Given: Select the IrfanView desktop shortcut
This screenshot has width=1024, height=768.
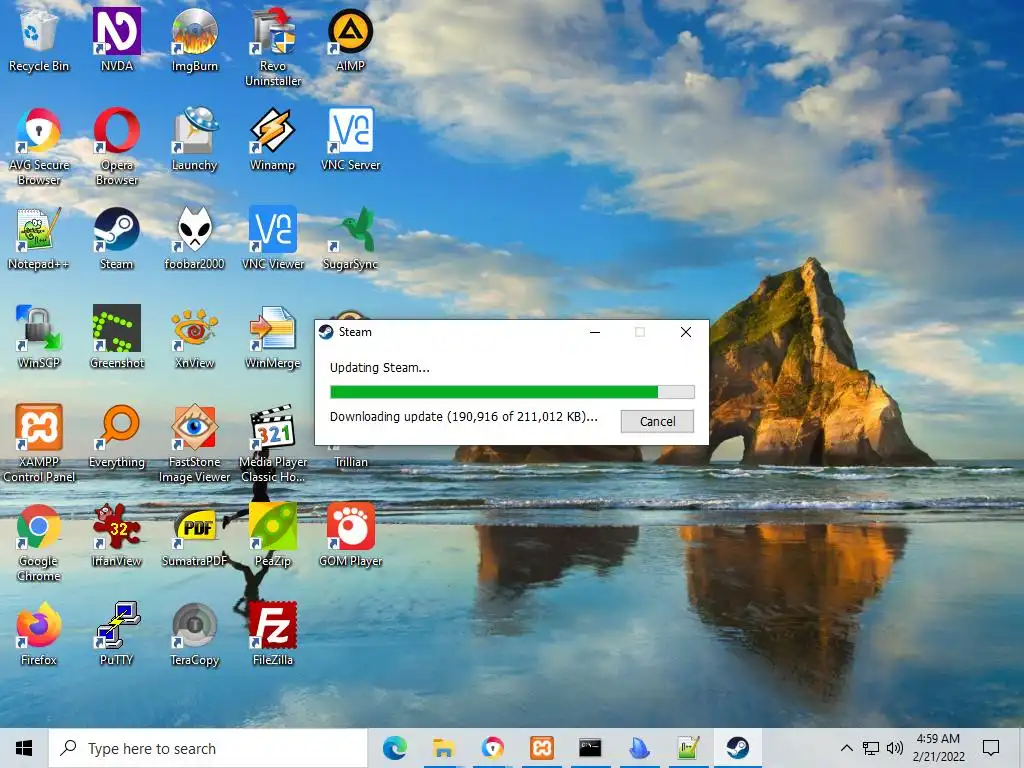Looking at the screenshot, I should [116, 534].
